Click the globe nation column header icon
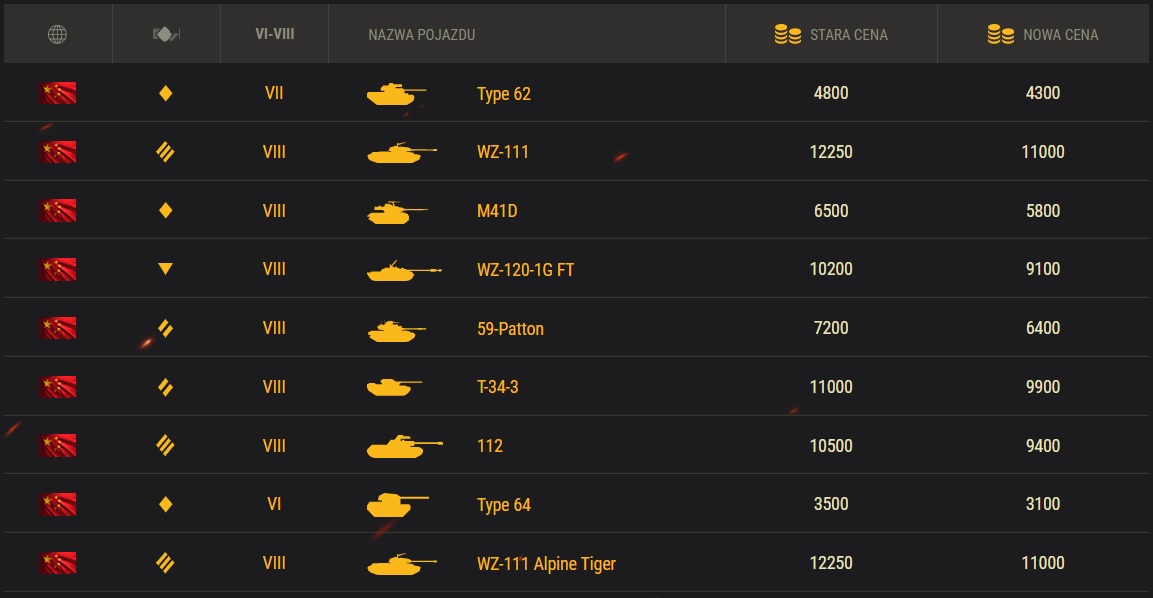The height and width of the screenshot is (598, 1153). point(57,34)
